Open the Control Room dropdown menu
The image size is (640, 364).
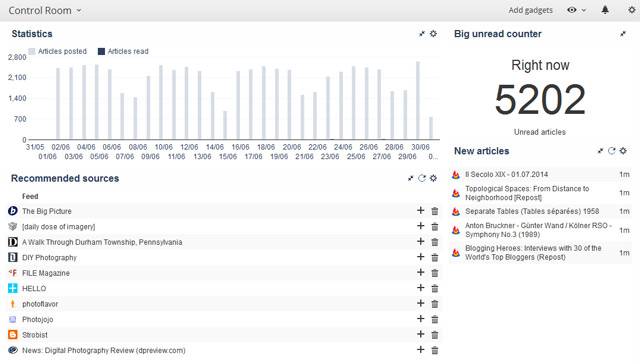coord(44,11)
